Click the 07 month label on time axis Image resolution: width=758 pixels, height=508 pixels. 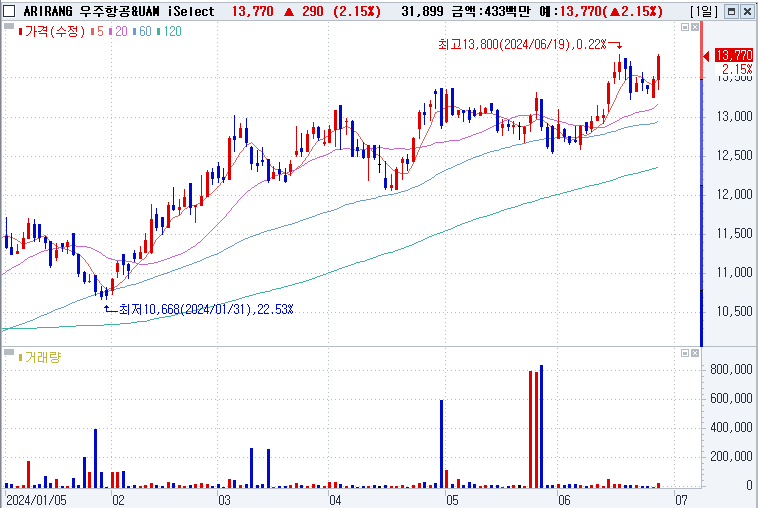[682, 500]
